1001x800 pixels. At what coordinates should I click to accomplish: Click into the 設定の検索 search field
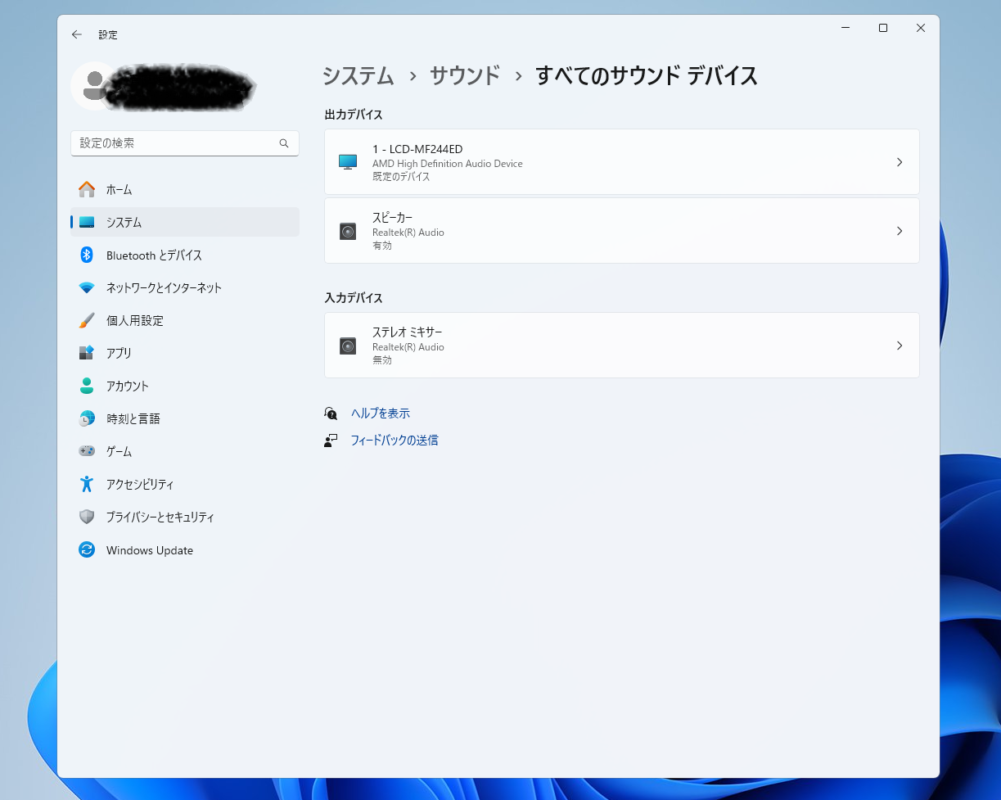184,143
